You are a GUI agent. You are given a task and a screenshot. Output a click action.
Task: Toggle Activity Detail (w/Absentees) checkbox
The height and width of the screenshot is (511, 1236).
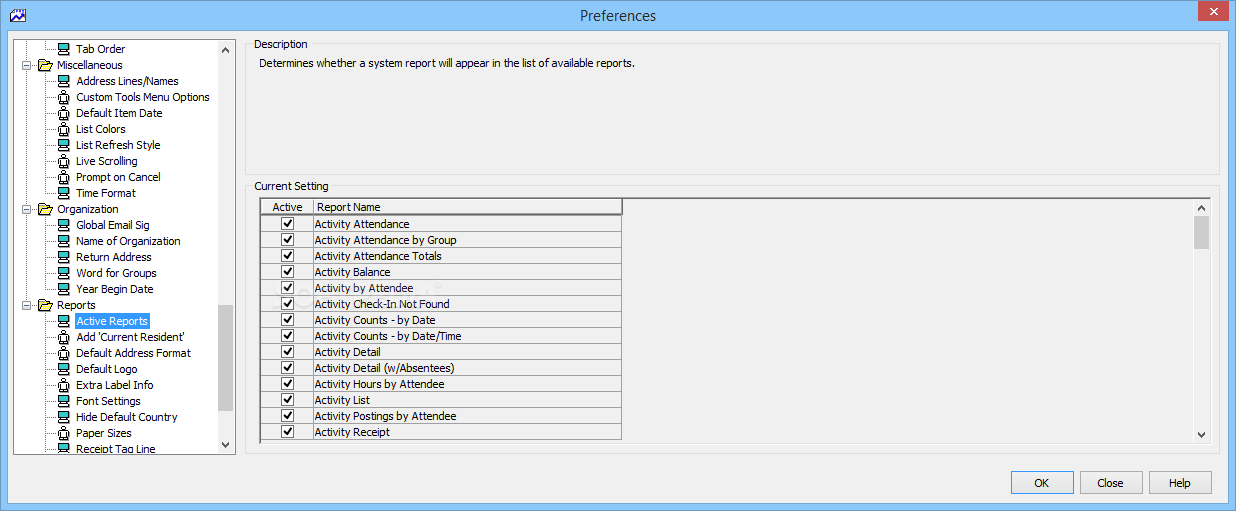tap(288, 368)
